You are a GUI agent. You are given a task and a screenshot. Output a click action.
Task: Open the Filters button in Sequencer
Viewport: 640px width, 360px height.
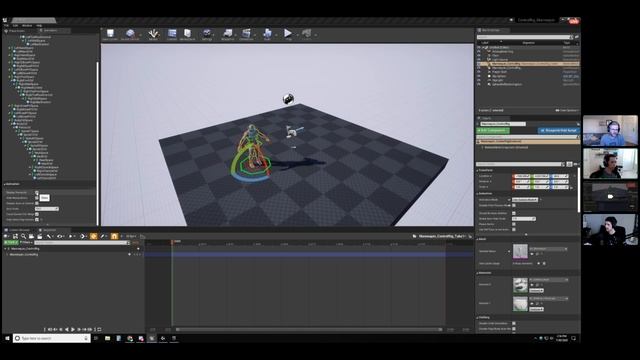[x=26, y=242]
